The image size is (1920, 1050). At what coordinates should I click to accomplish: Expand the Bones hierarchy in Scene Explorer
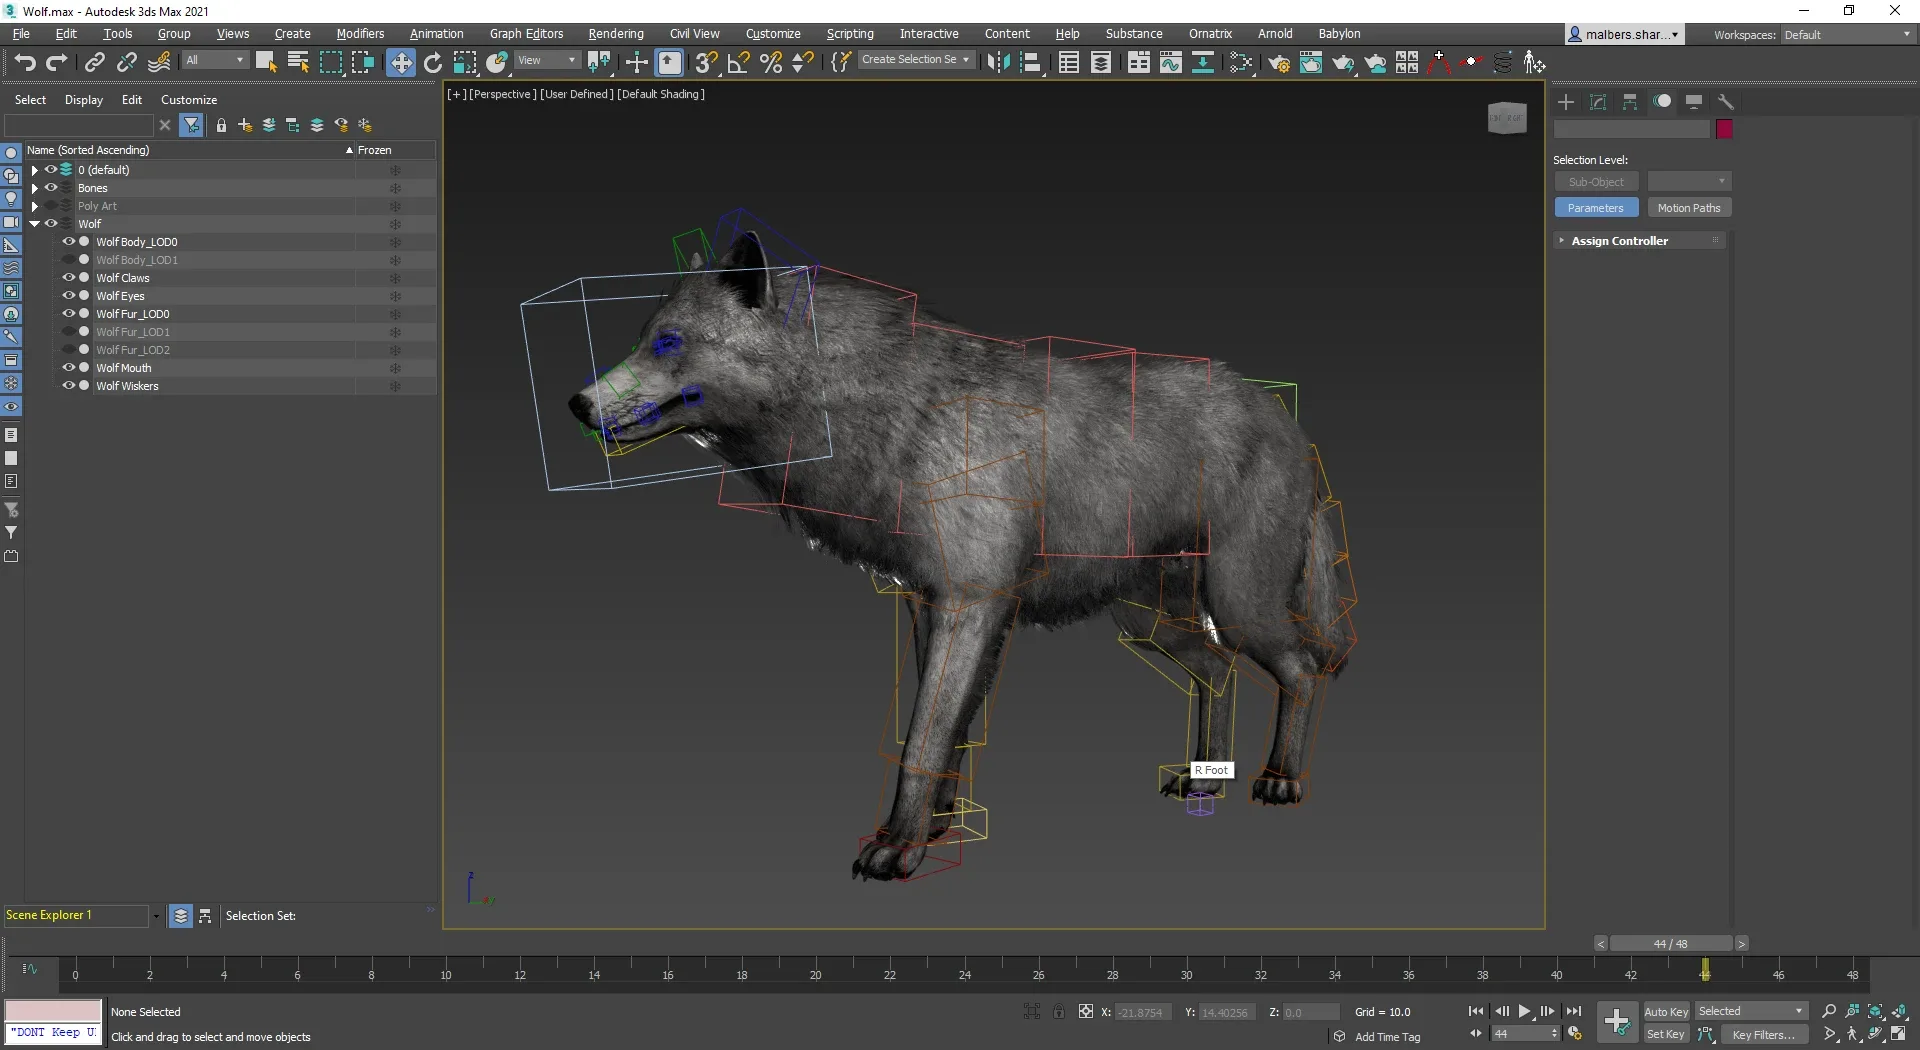(35, 188)
